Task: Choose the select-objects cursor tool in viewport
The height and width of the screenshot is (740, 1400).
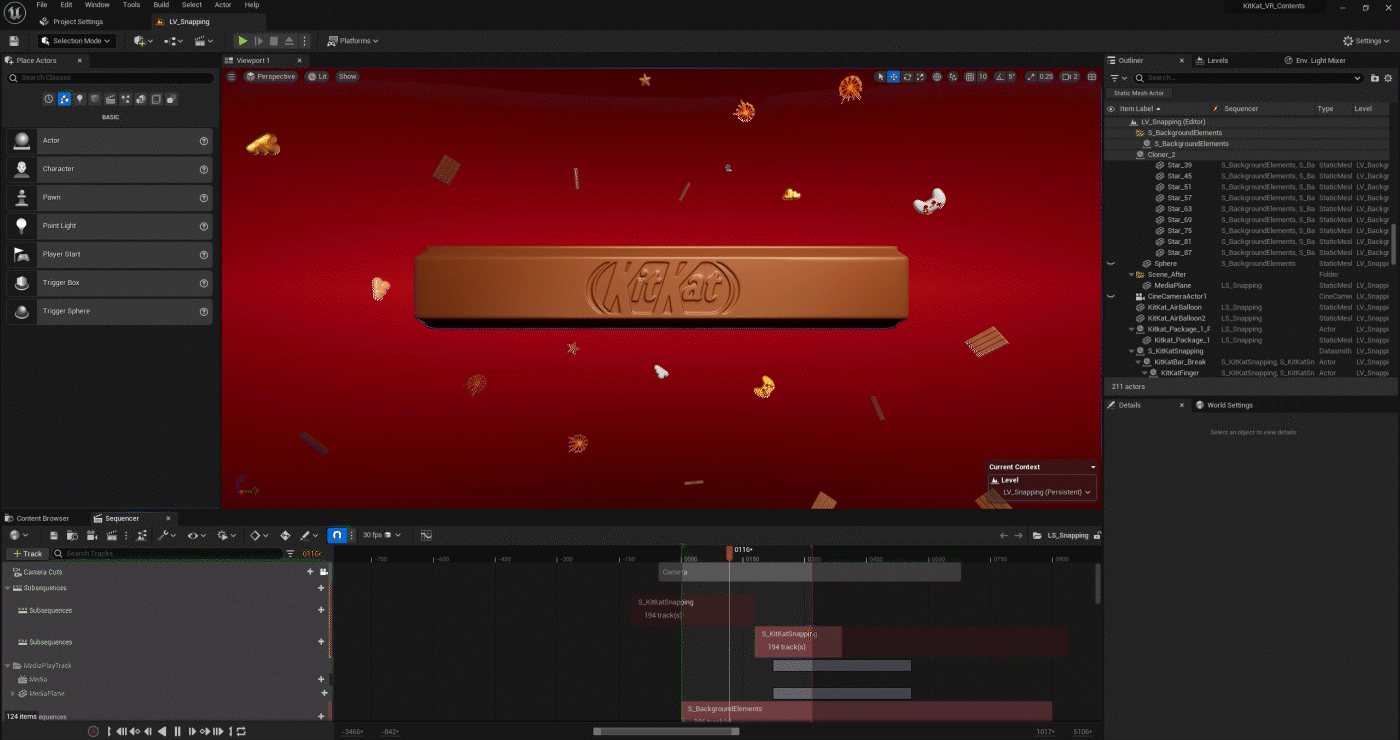Action: coord(881,77)
